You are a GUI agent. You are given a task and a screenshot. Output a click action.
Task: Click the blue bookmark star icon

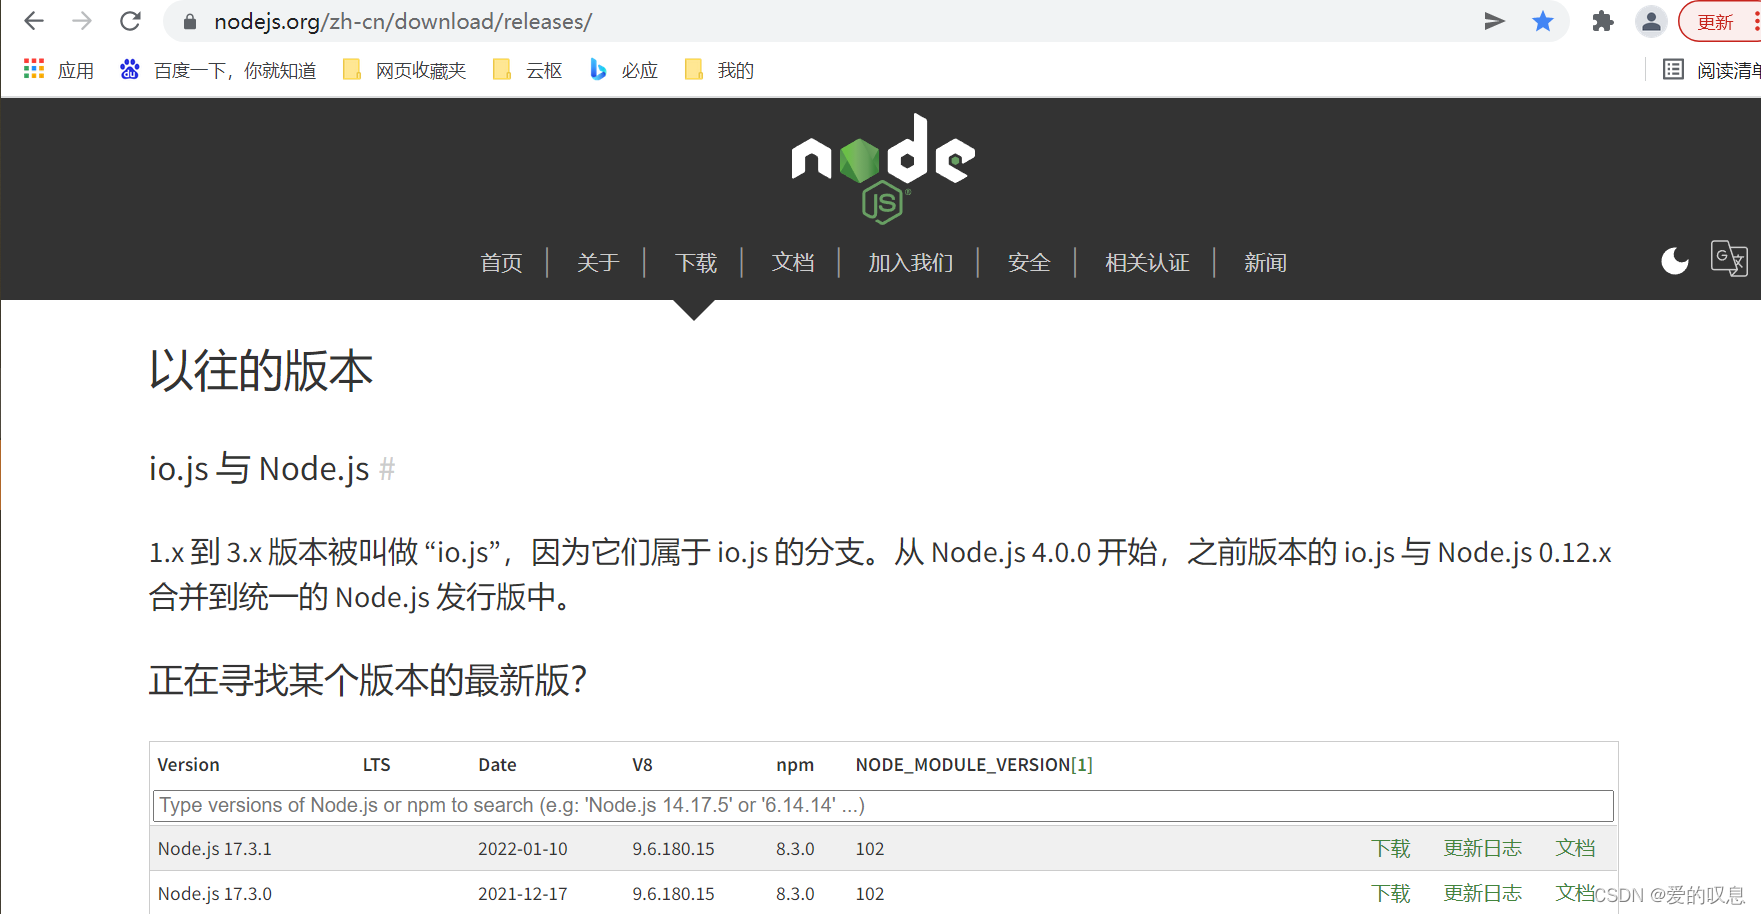tap(1543, 21)
